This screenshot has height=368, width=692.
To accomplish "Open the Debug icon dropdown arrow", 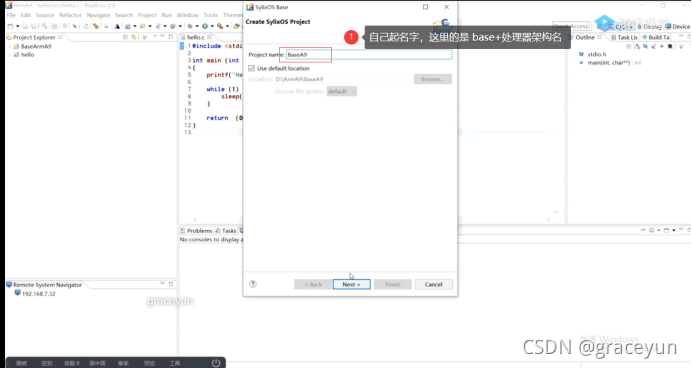I will [197, 26].
